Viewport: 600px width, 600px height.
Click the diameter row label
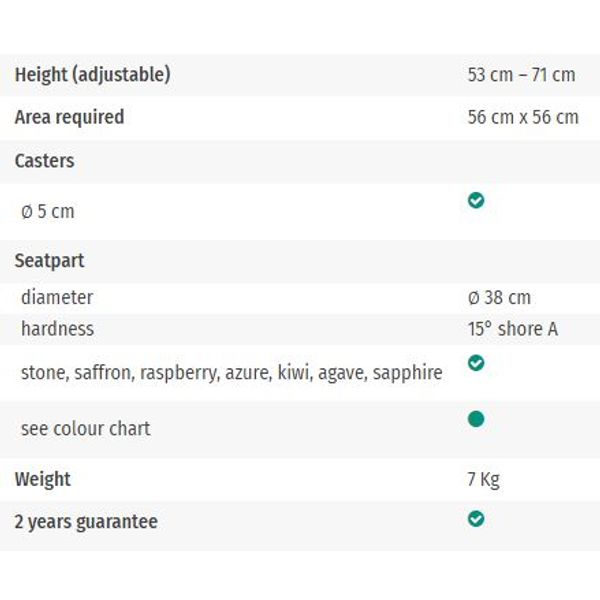(57, 297)
